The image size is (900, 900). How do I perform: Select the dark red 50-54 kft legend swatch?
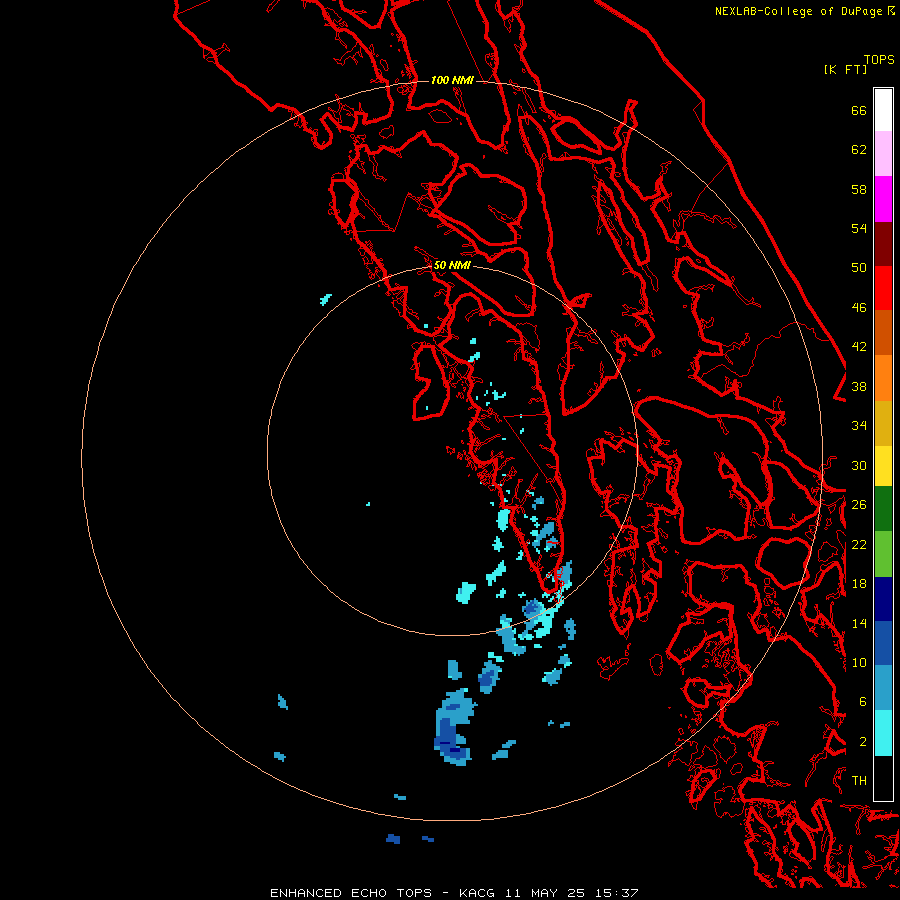click(x=883, y=244)
